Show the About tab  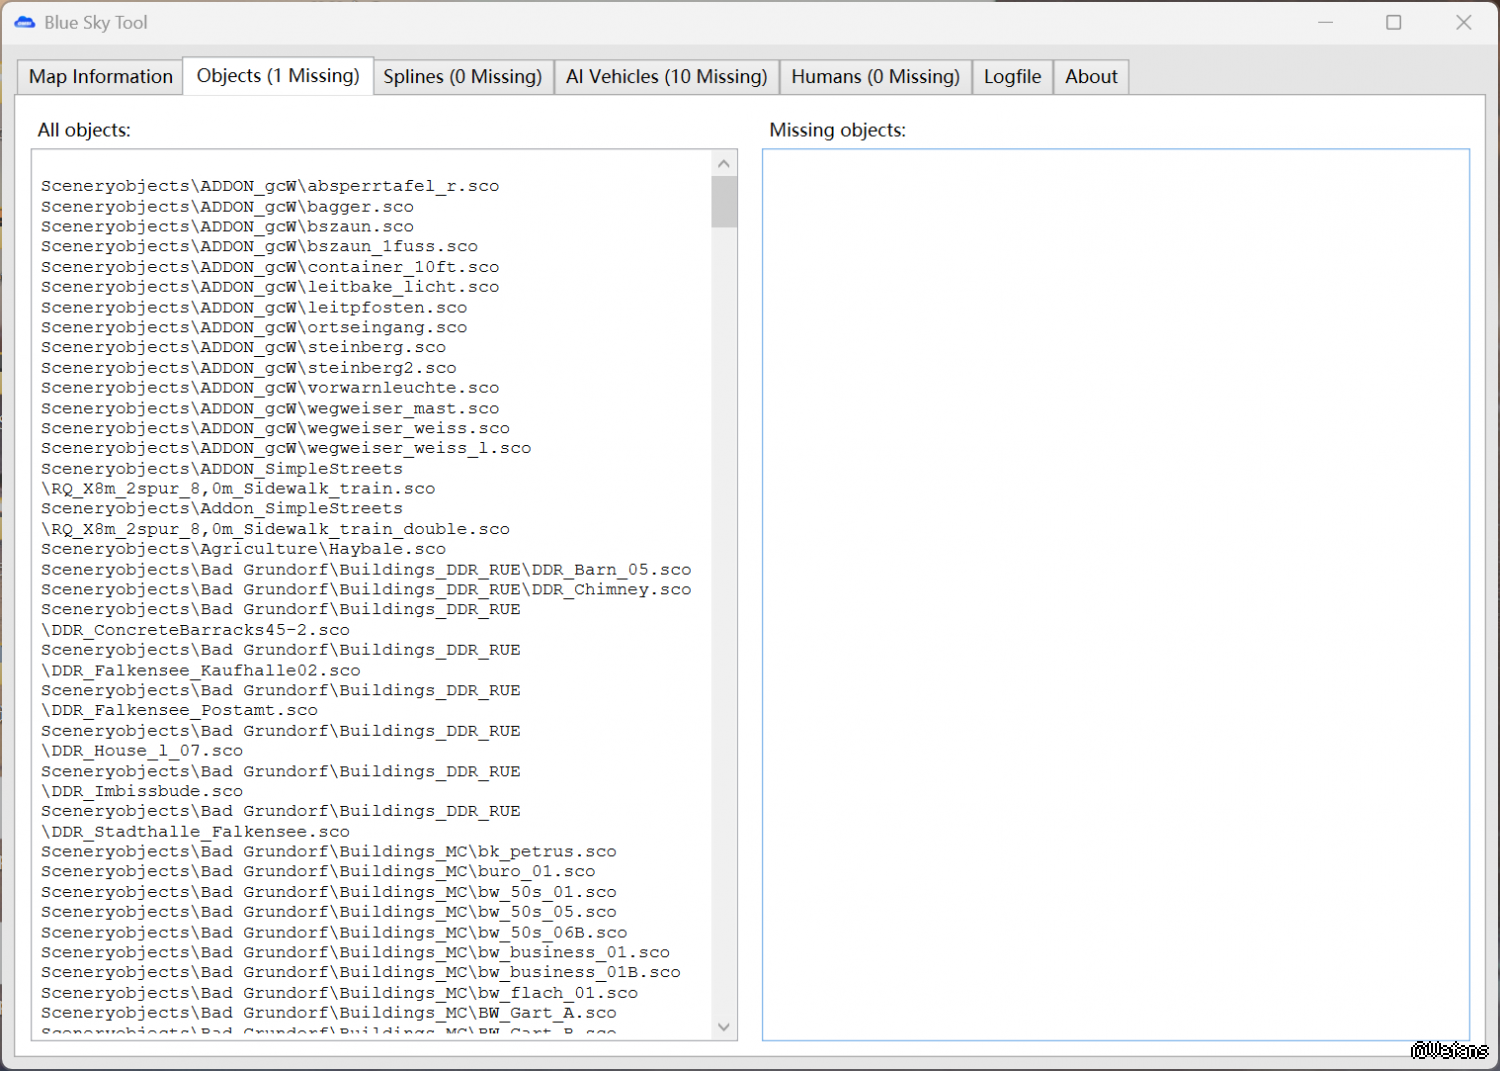pyautogui.click(x=1091, y=77)
